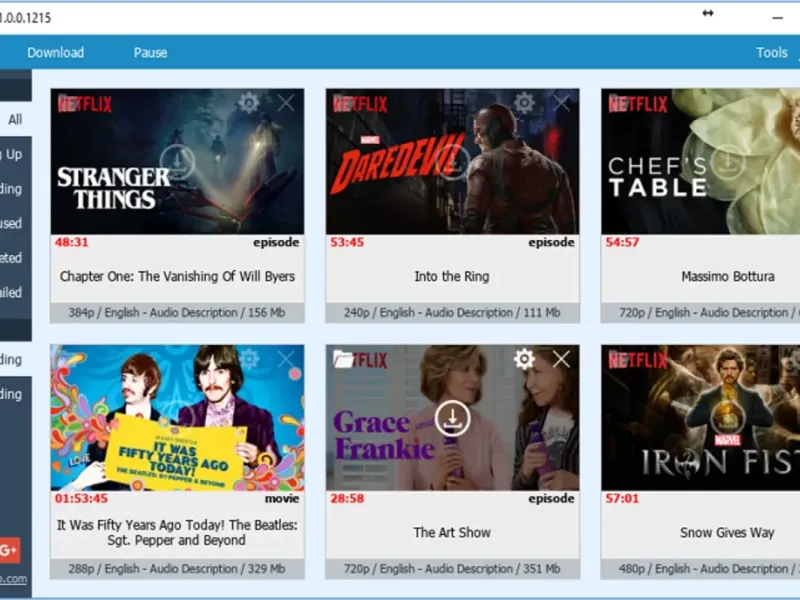Click quality info '720p / English - Audio Description / 351 Mb'
Viewport: 800px width, 600px height.
tap(452, 568)
